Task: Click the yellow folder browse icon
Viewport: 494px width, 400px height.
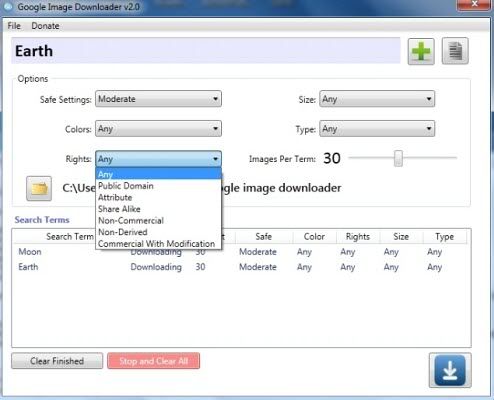Action: [39, 188]
